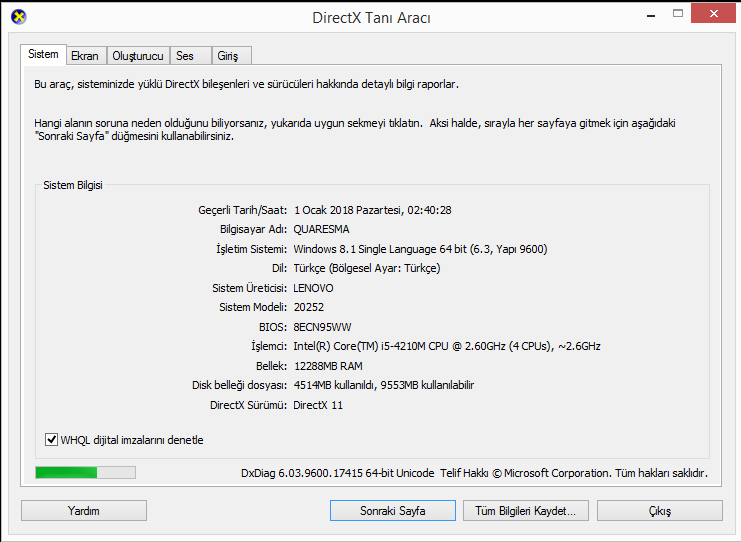Click the Geçerli Tarih/Saat label
741x542 pixels.
click(242, 210)
